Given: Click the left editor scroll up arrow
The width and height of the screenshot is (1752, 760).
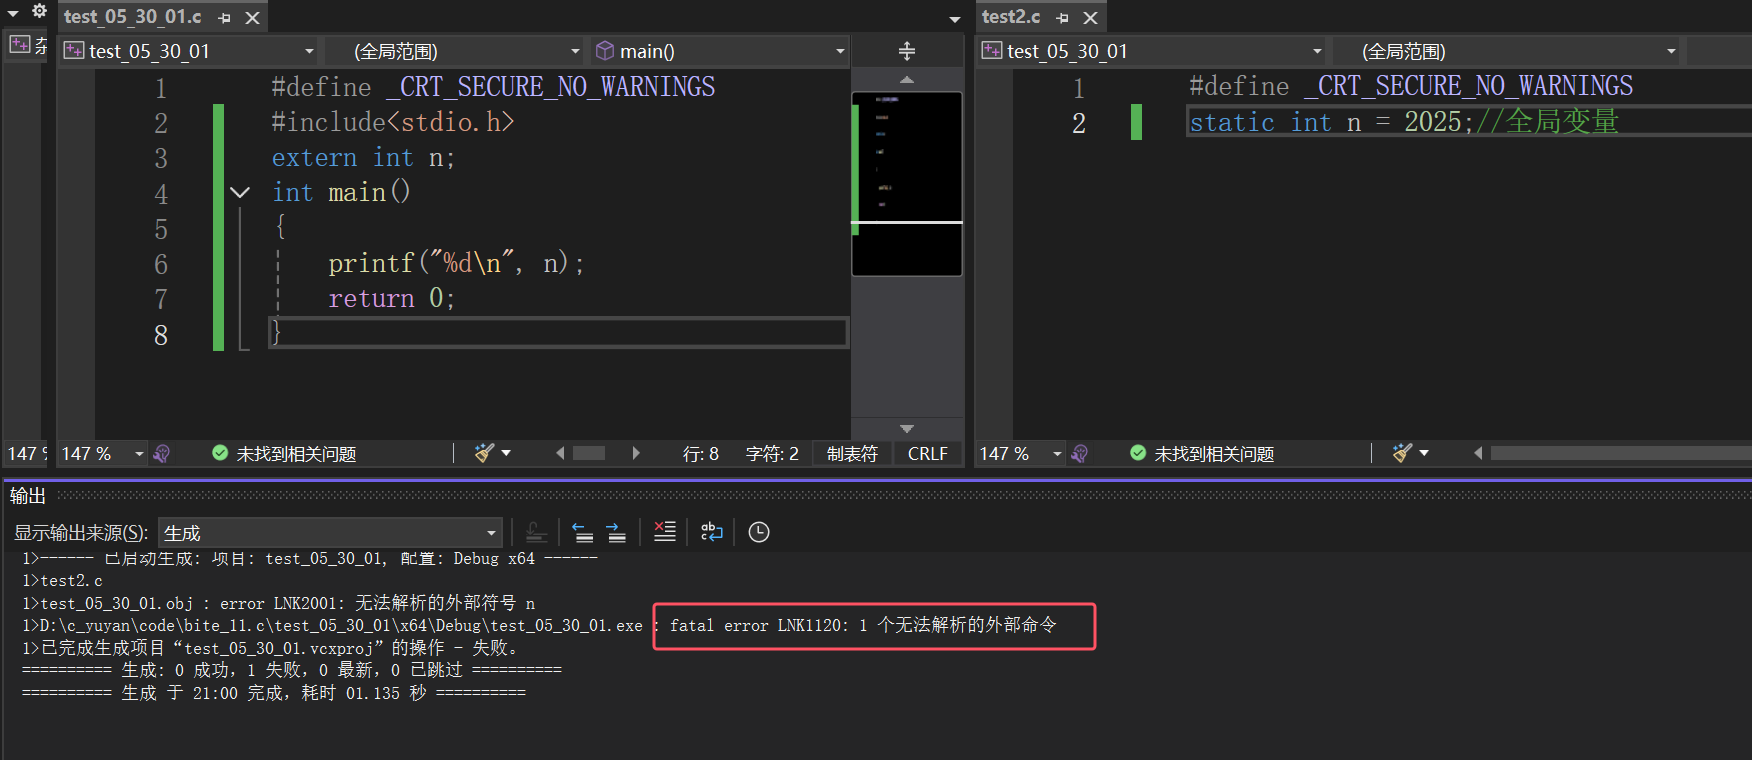Looking at the screenshot, I should (907, 79).
